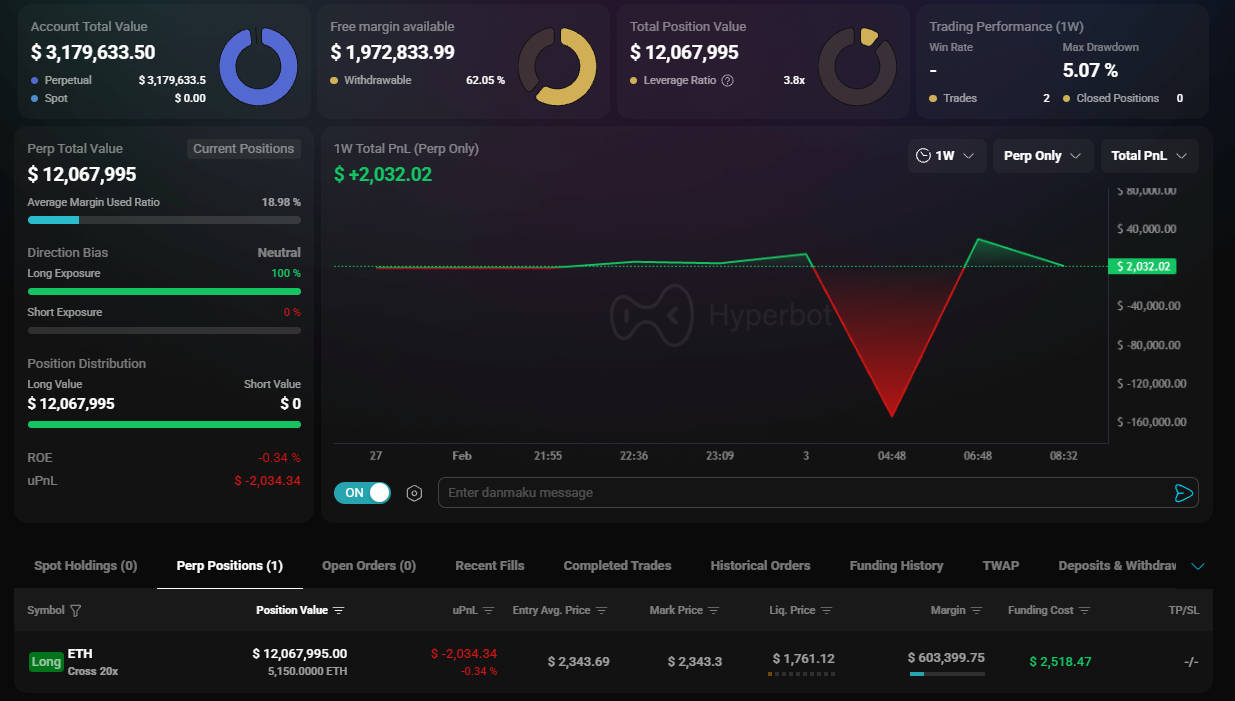Click the danmaku settings hexagon icon

click(414, 493)
